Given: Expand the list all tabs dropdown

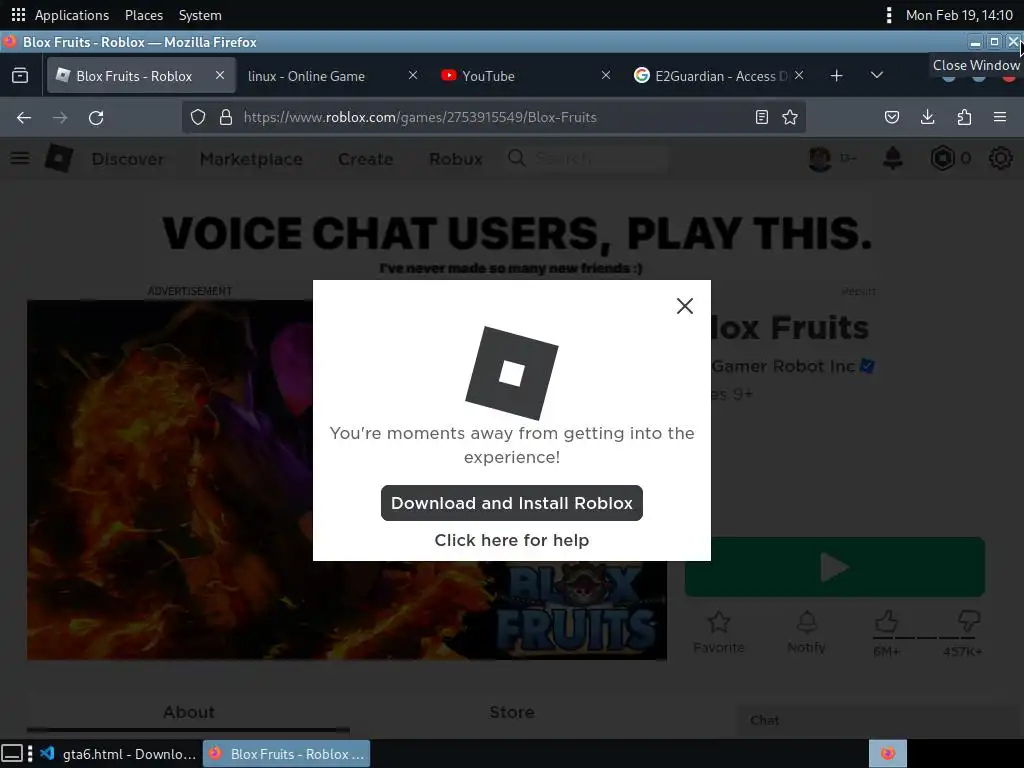Looking at the screenshot, I should click(877, 76).
